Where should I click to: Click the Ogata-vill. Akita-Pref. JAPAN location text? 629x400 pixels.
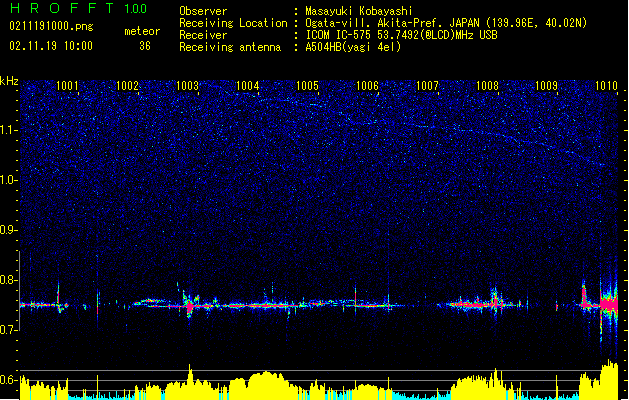tap(446, 23)
